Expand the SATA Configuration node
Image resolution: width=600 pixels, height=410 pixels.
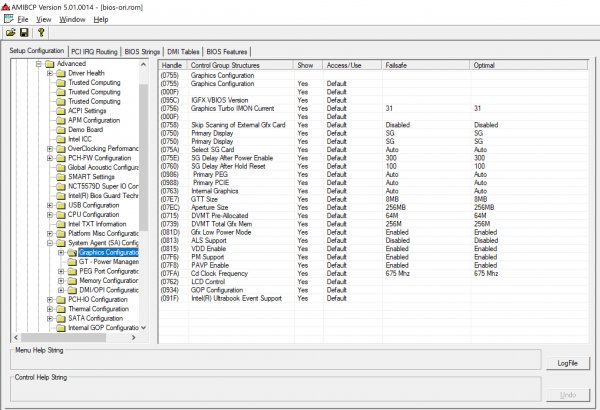pyautogui.click(x=50, y=319)
